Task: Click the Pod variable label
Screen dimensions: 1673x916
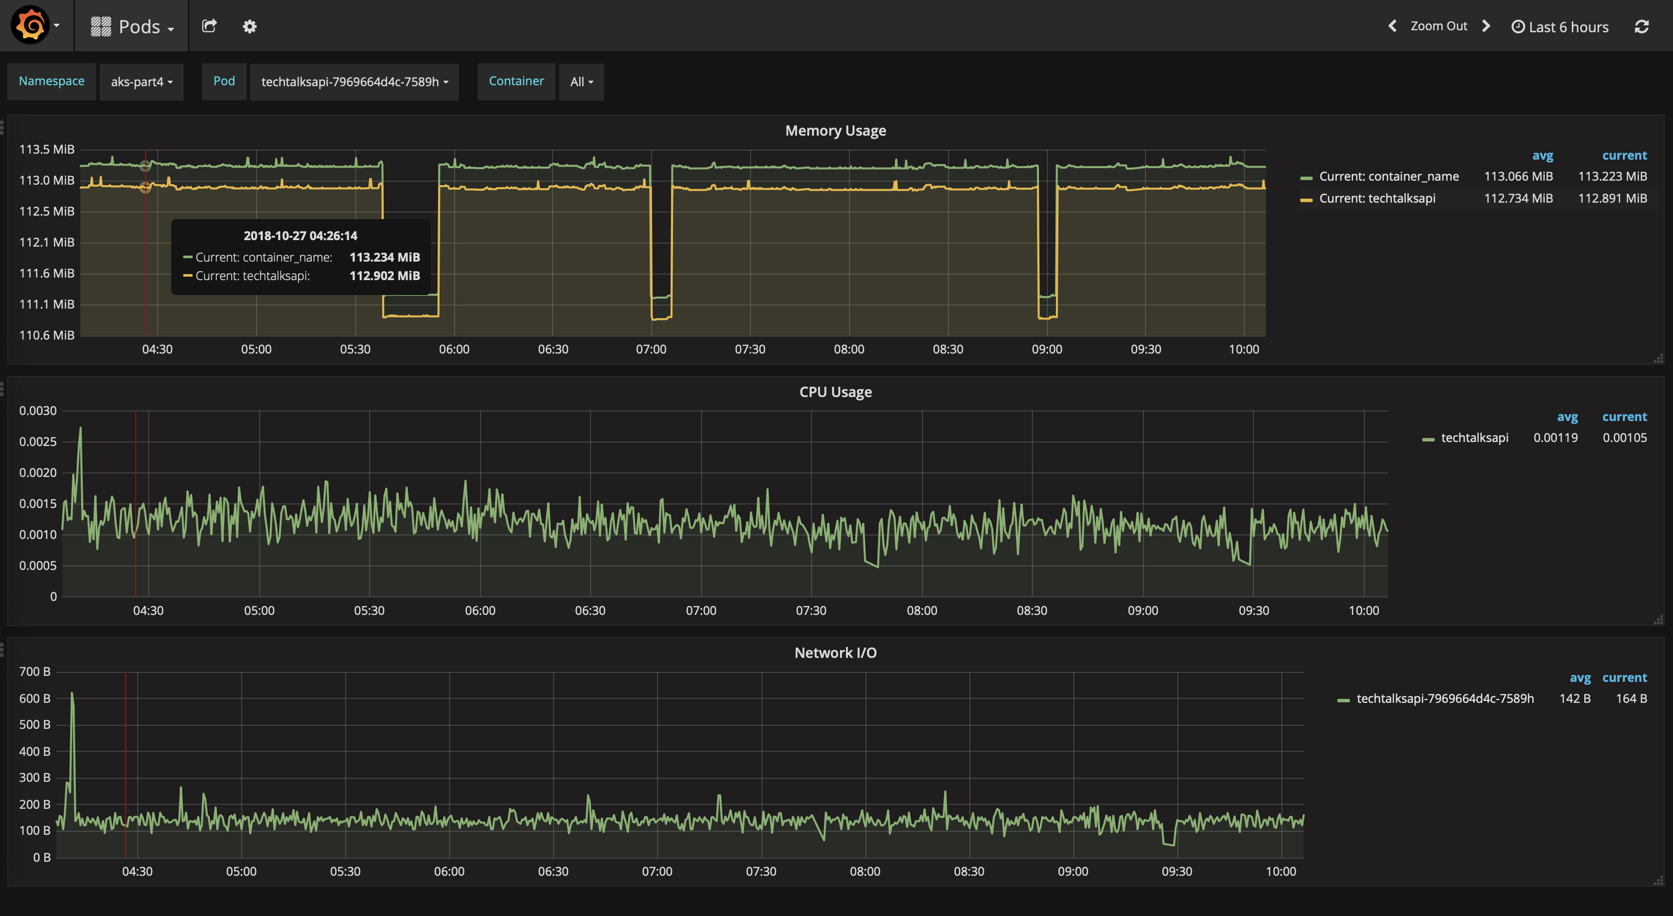Action: [224, 81]
